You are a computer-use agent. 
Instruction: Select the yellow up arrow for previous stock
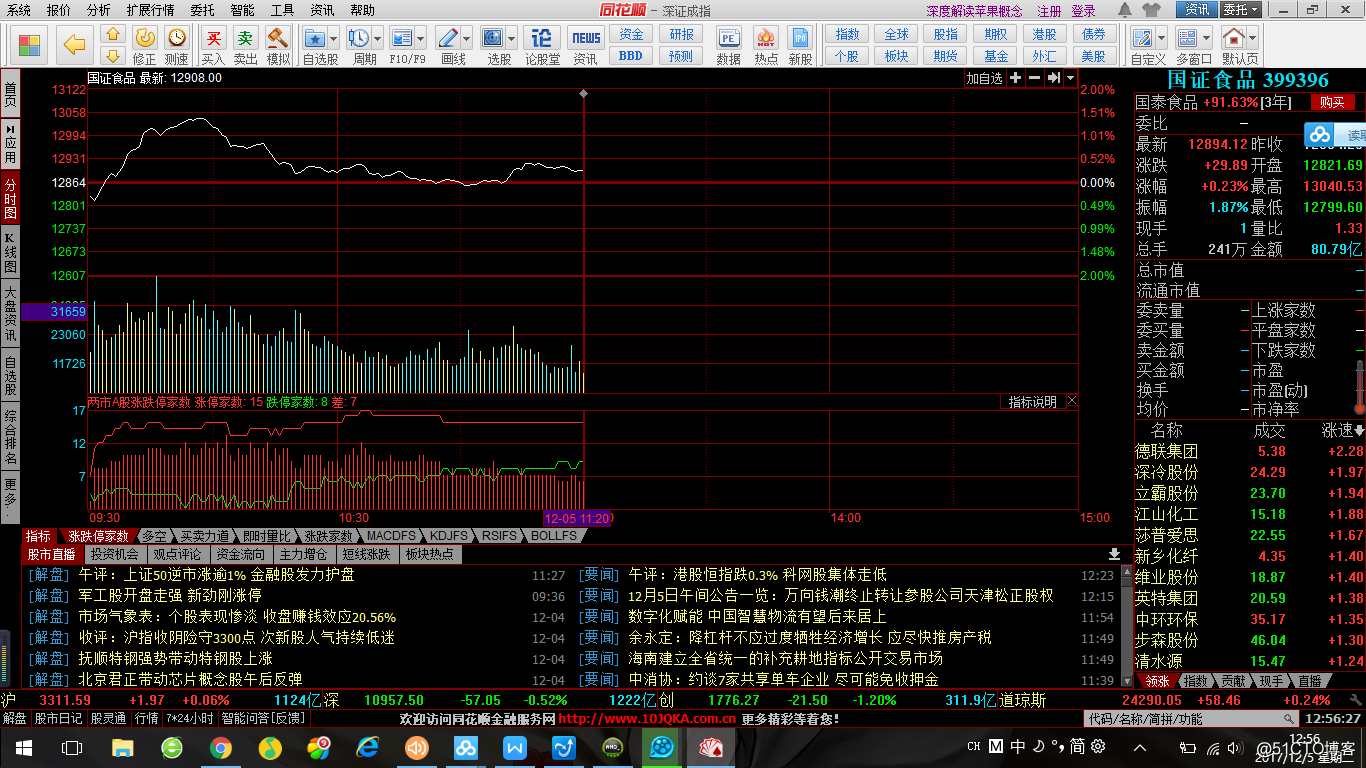point(112,35)
